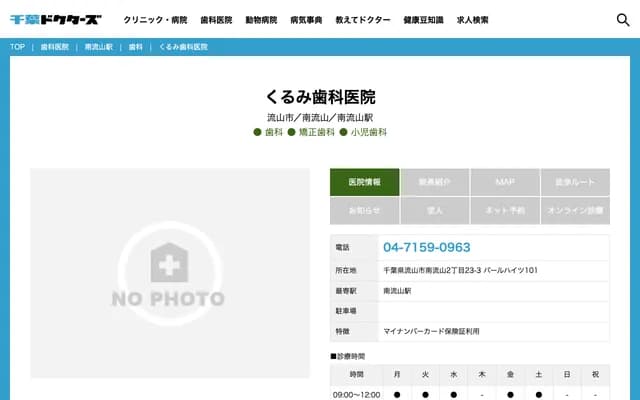Viewport: 640px width, 400px height.
Task: Switch to the MAP tab
Action: coord(505,182)
